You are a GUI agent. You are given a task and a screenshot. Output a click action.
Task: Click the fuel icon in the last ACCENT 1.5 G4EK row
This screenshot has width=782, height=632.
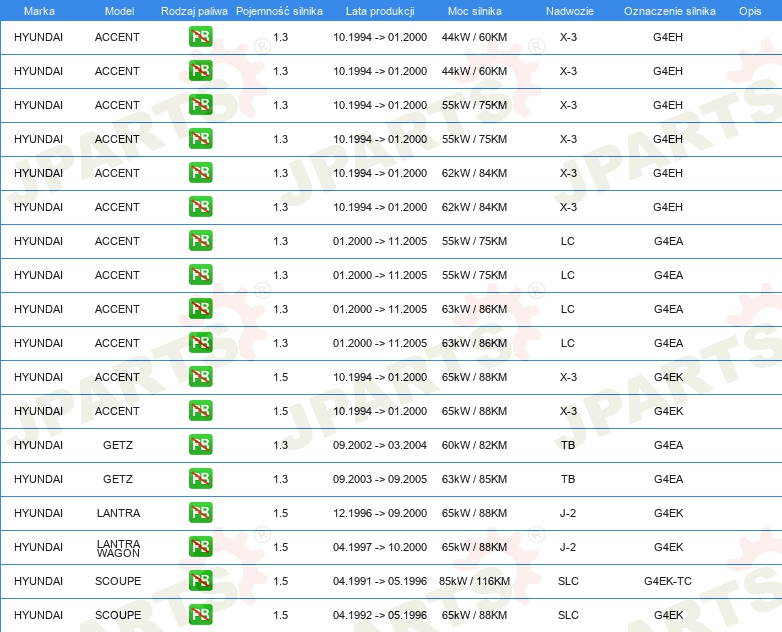[x=200, y=411]
